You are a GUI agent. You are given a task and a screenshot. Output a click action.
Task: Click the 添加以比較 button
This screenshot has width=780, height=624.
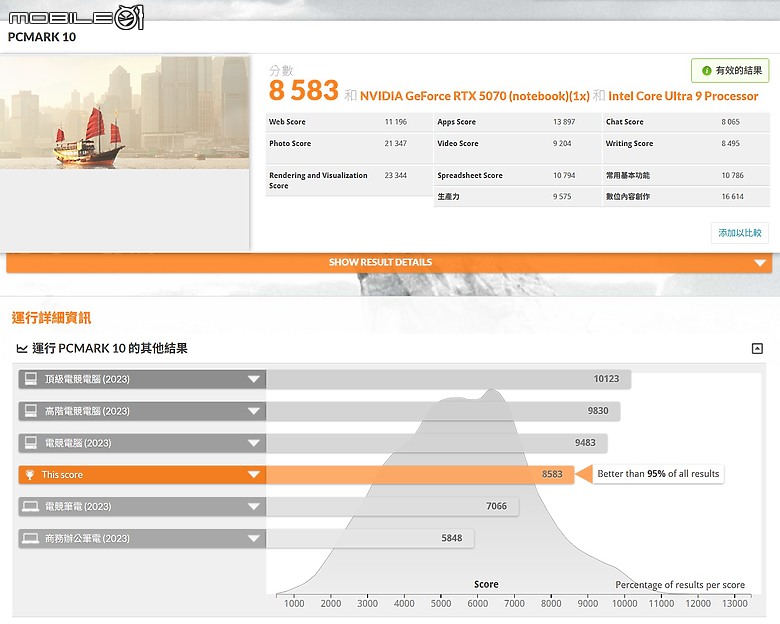coord(740,233)
